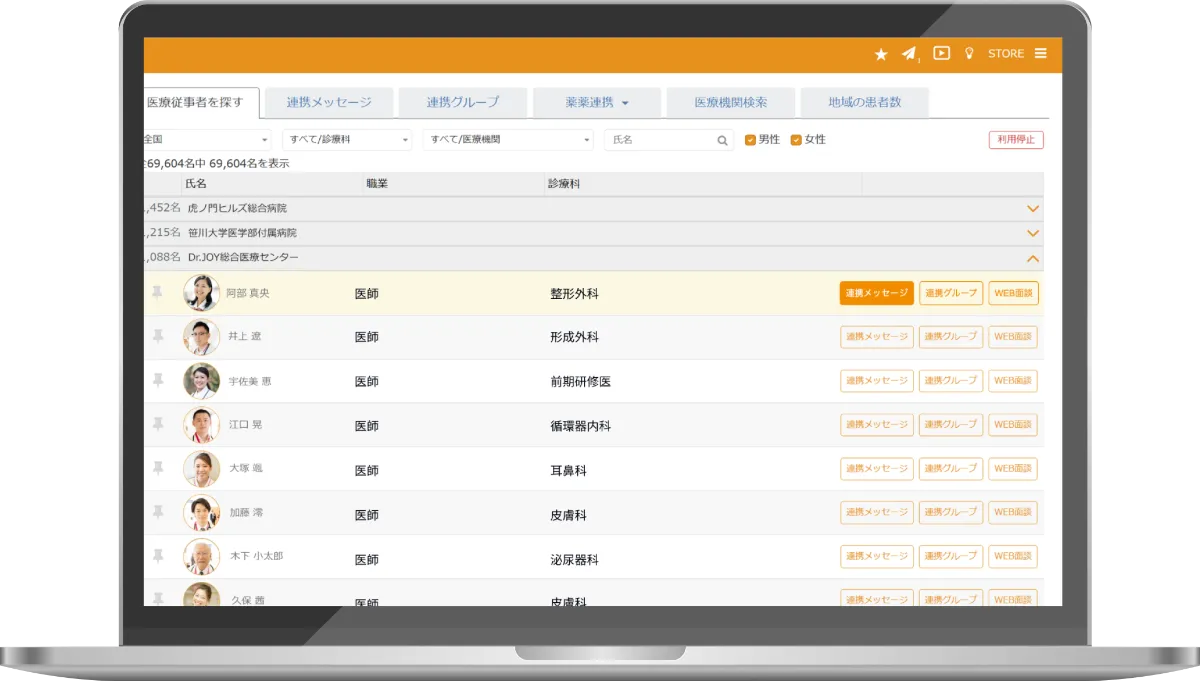Open STORE in the header
Screen dimensions: 1200x681
1006,54
